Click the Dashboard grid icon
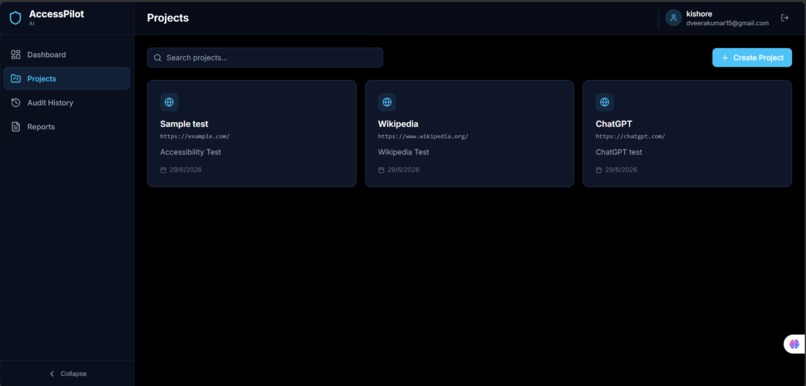806x386 pixels. [x=16, y=54]
